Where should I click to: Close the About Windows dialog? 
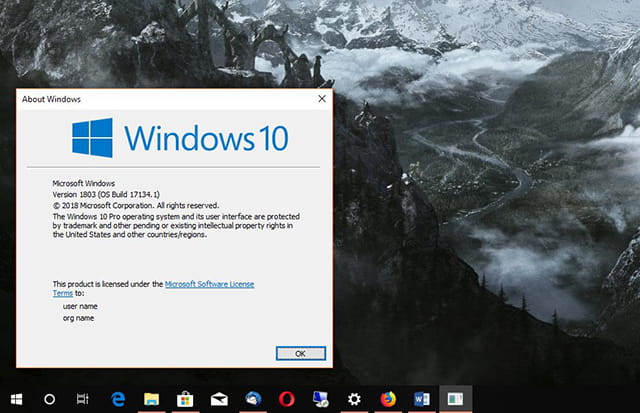[322, 99]
